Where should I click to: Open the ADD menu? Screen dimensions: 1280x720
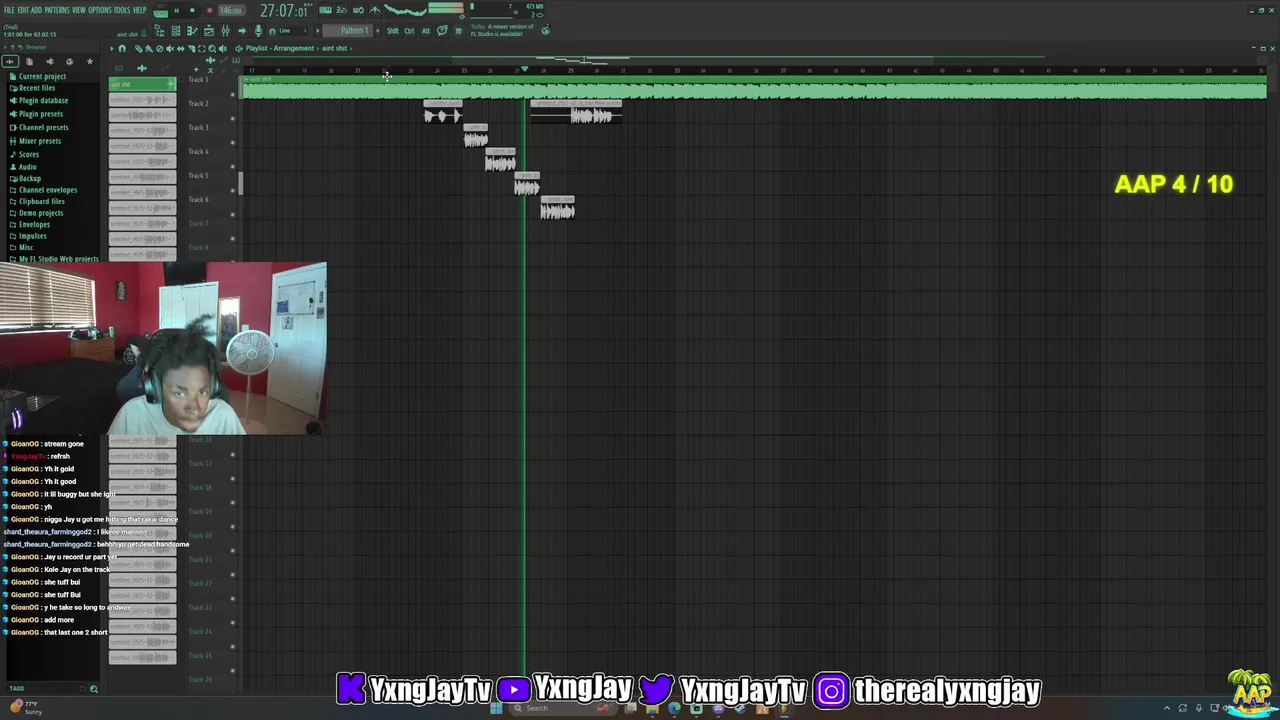[x=36, y=10]
